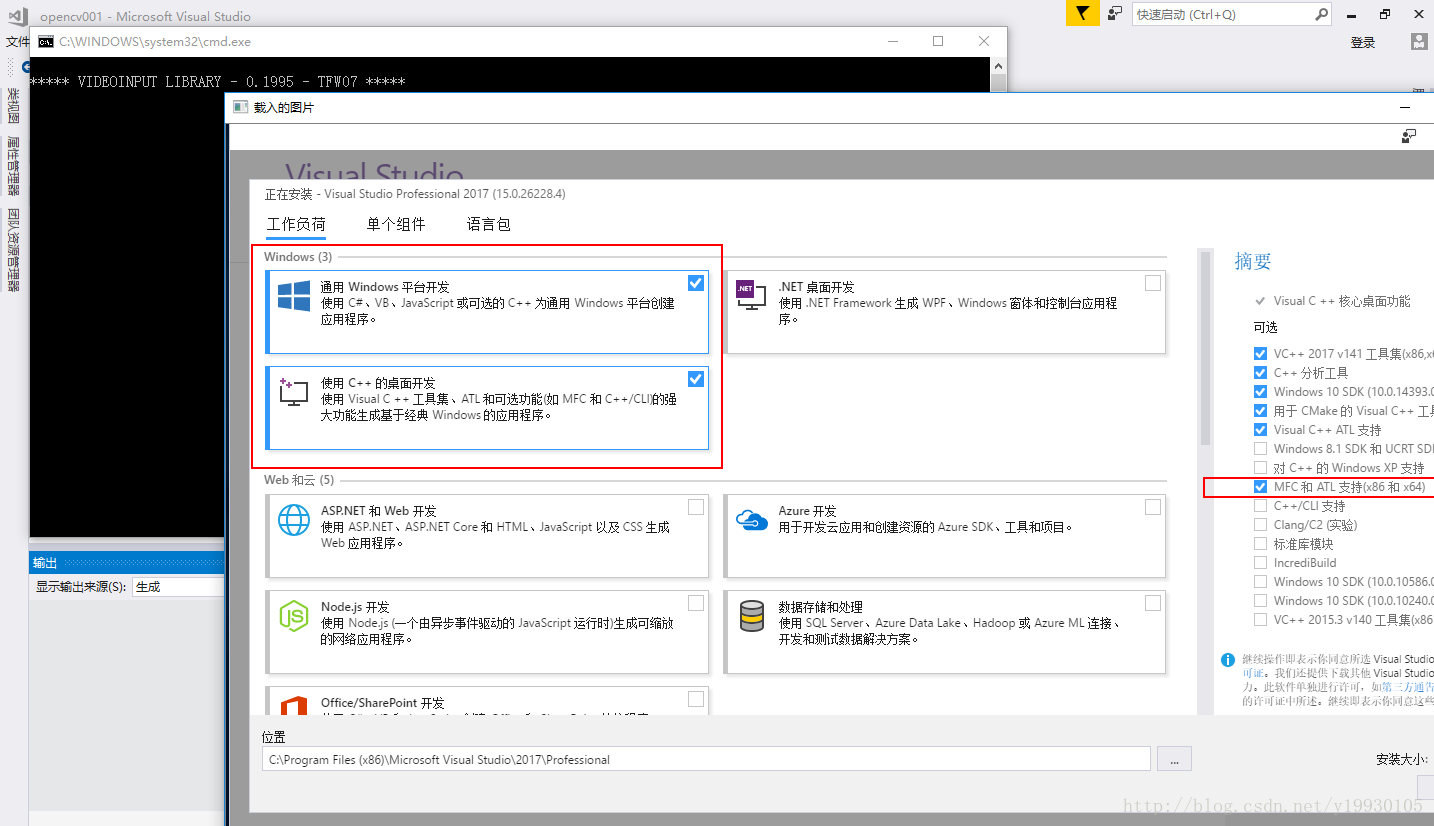Check the 标准库模块 option
Viewport: 1434px width, 826px height.
coord(1260,543)
